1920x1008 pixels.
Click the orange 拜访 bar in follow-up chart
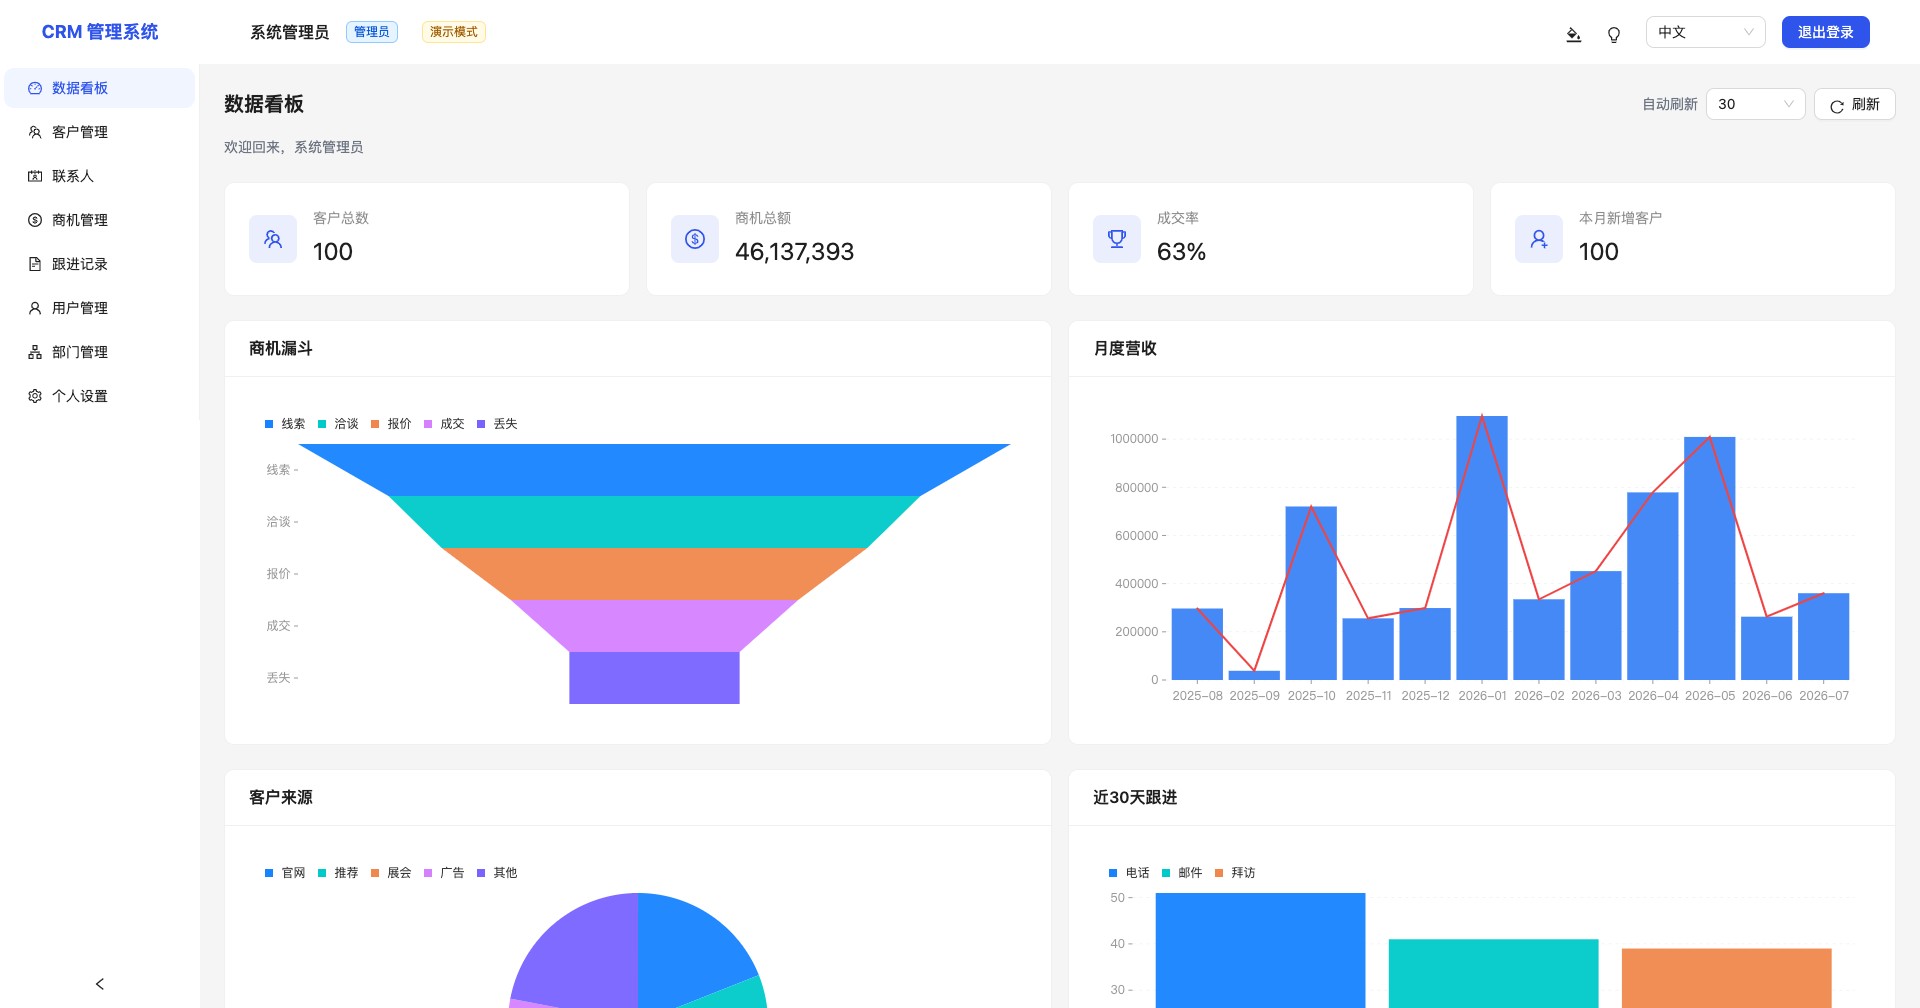tap(1726, 978)
